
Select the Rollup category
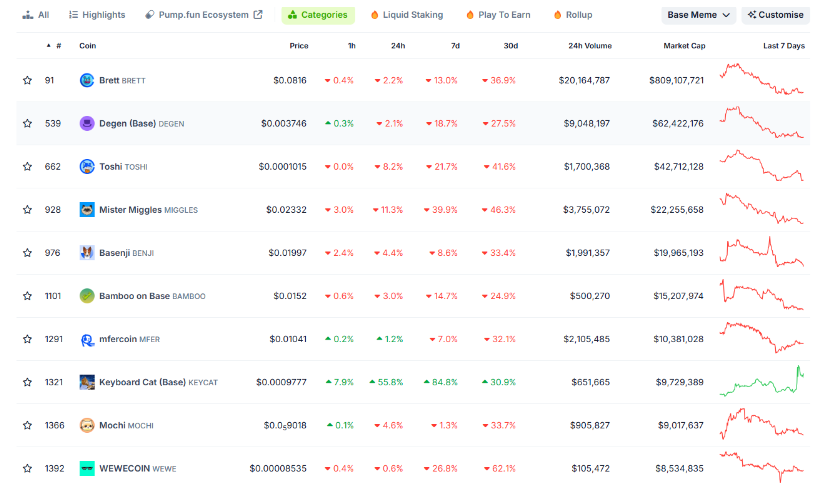coord(573,15)
